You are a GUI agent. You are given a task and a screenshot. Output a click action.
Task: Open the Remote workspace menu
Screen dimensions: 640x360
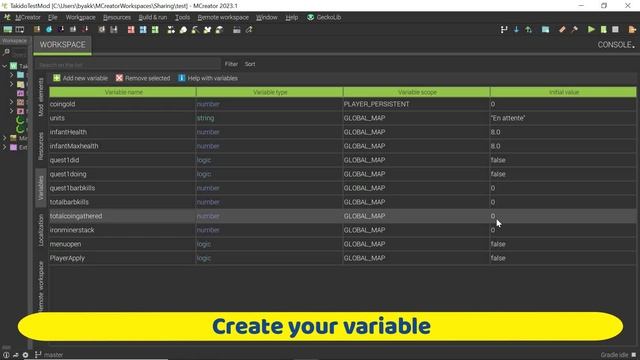(x=223, y=17)
